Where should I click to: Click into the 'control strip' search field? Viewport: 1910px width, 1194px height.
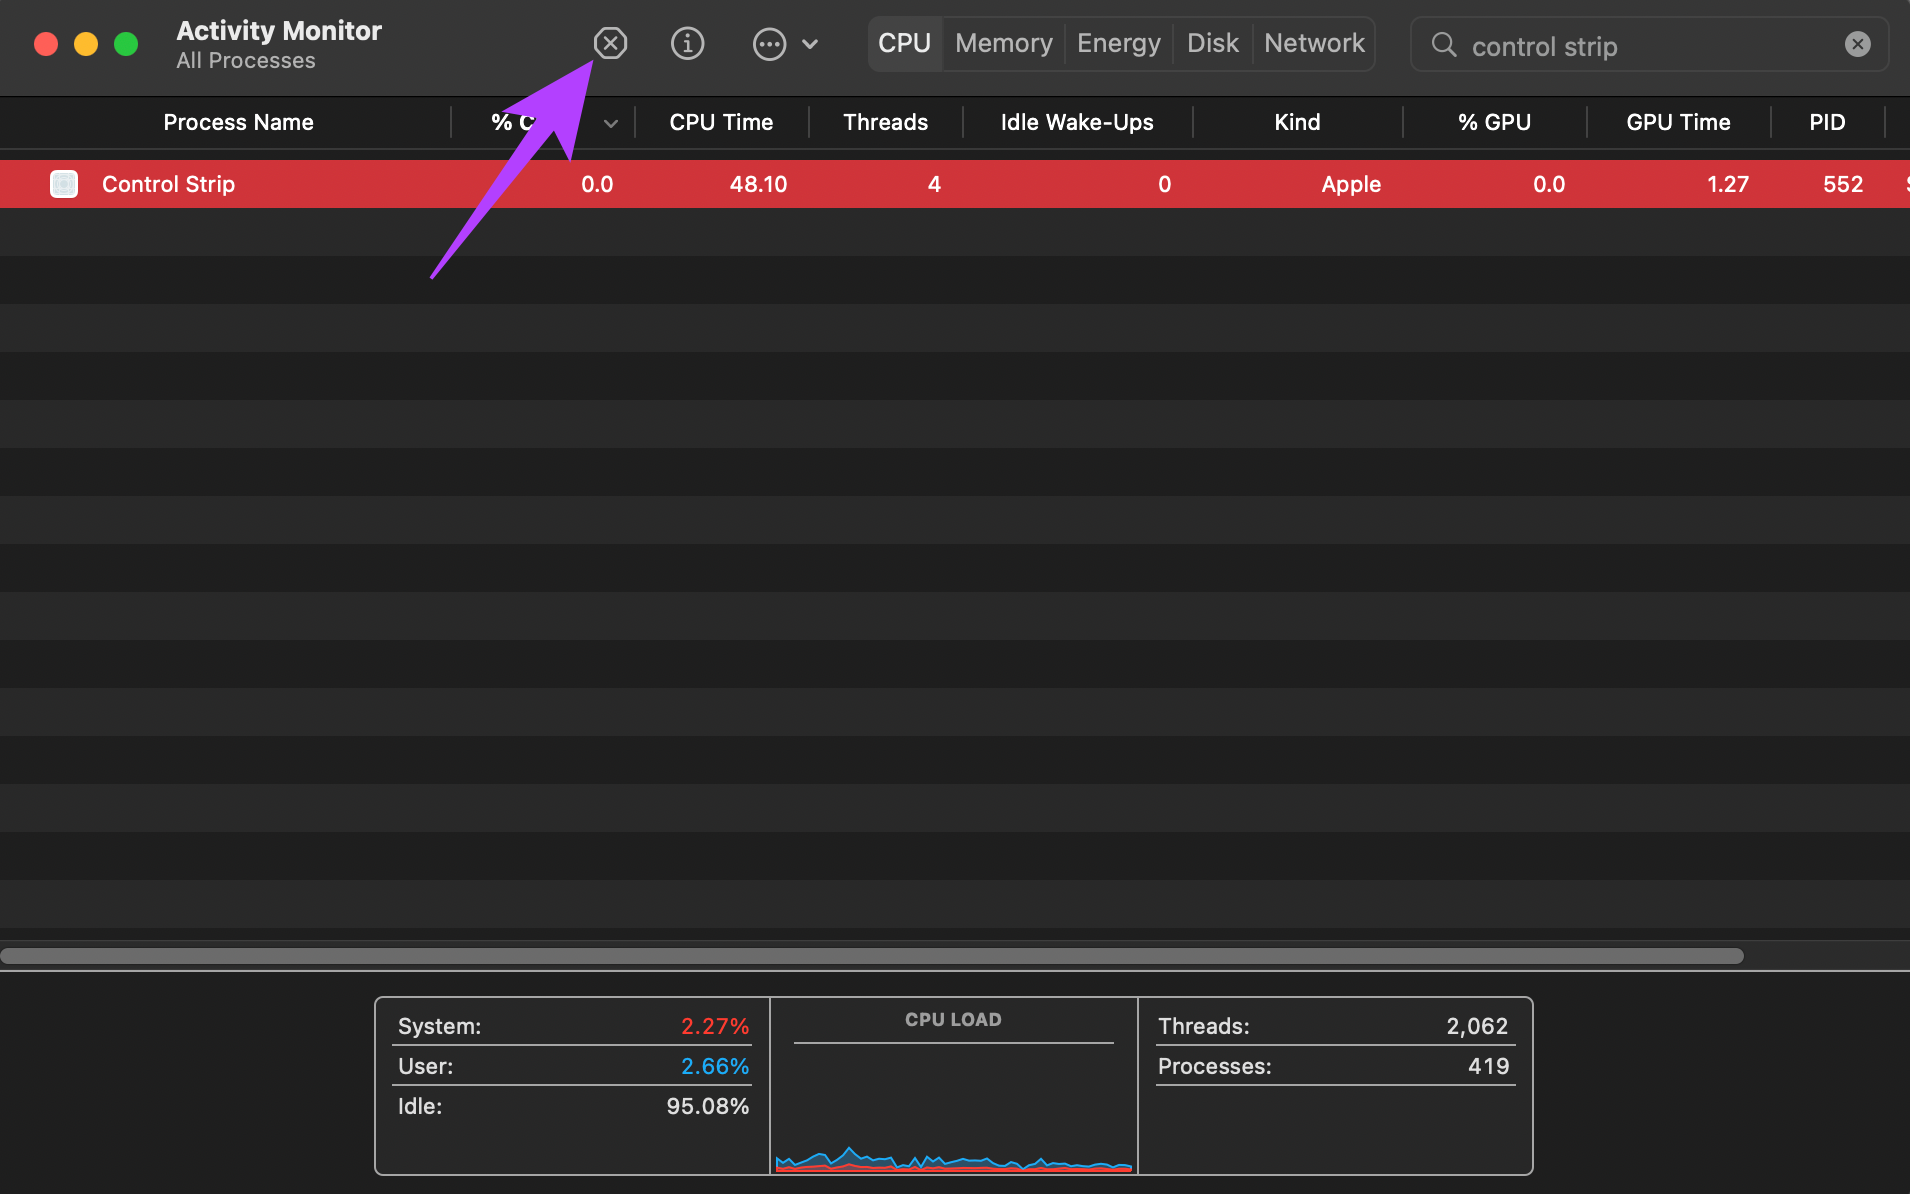coord(1640,46)
